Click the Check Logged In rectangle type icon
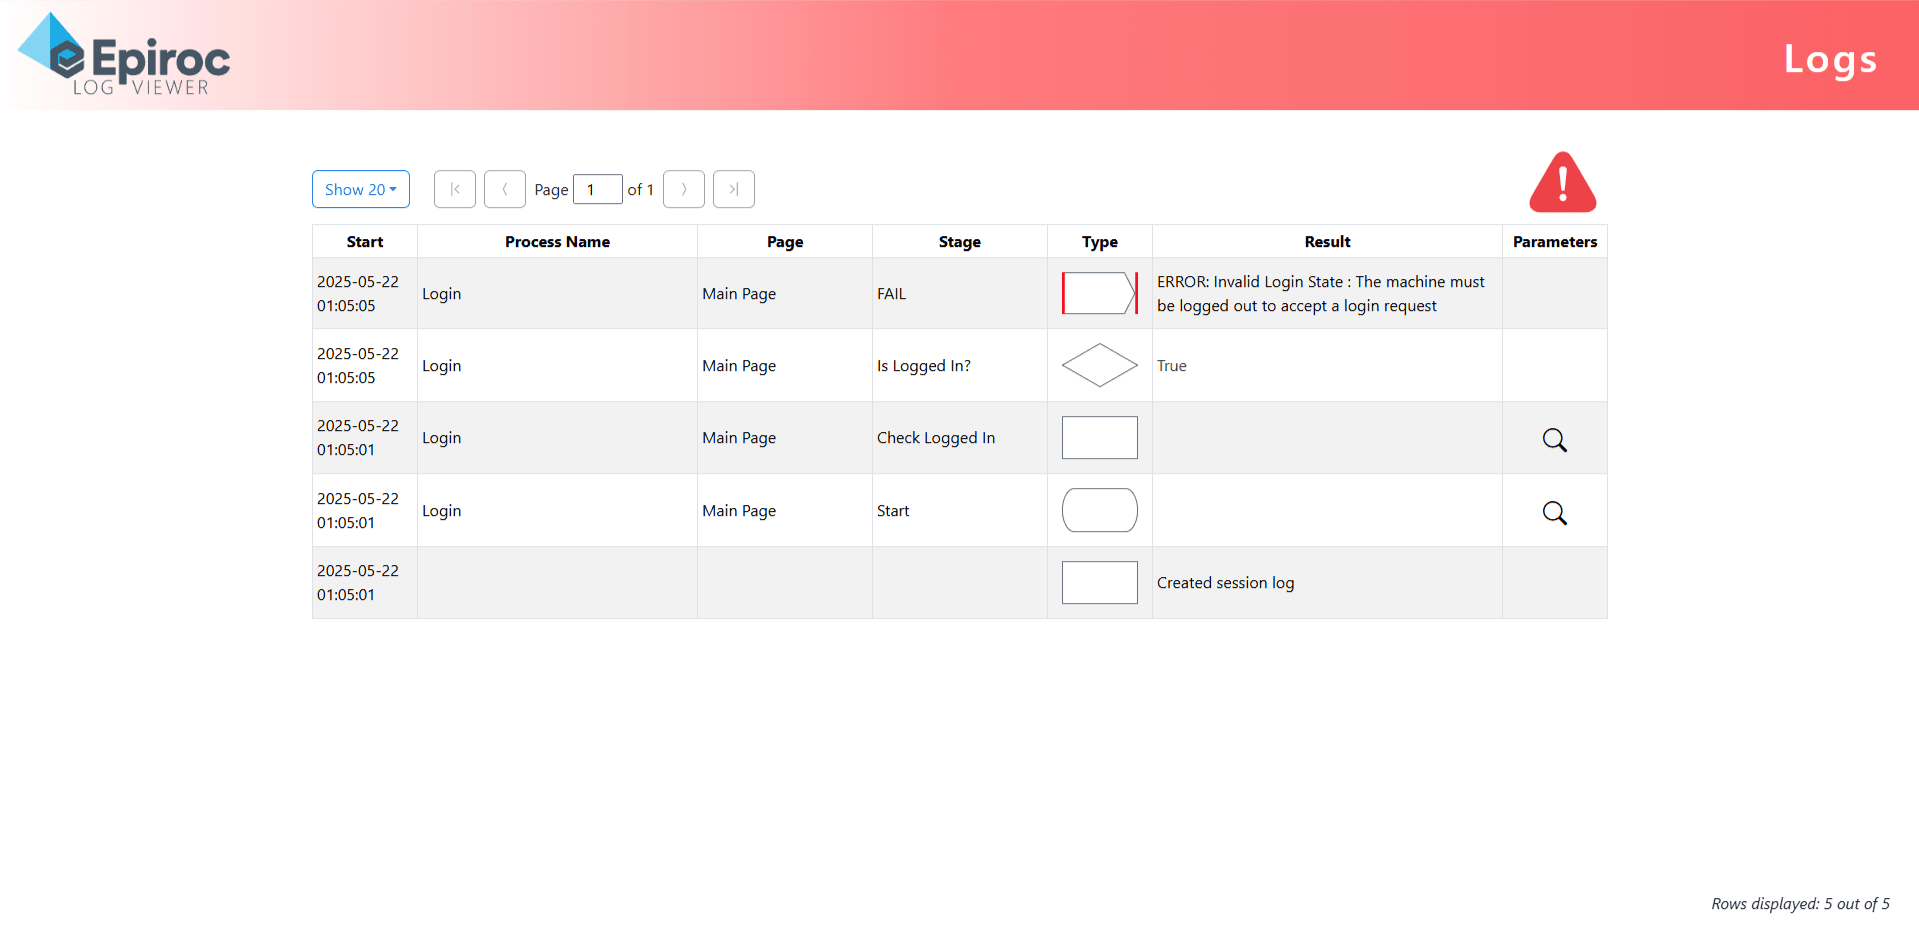Image resolution: width=1919 pixels, height=927 pixels. [1099, 438]
